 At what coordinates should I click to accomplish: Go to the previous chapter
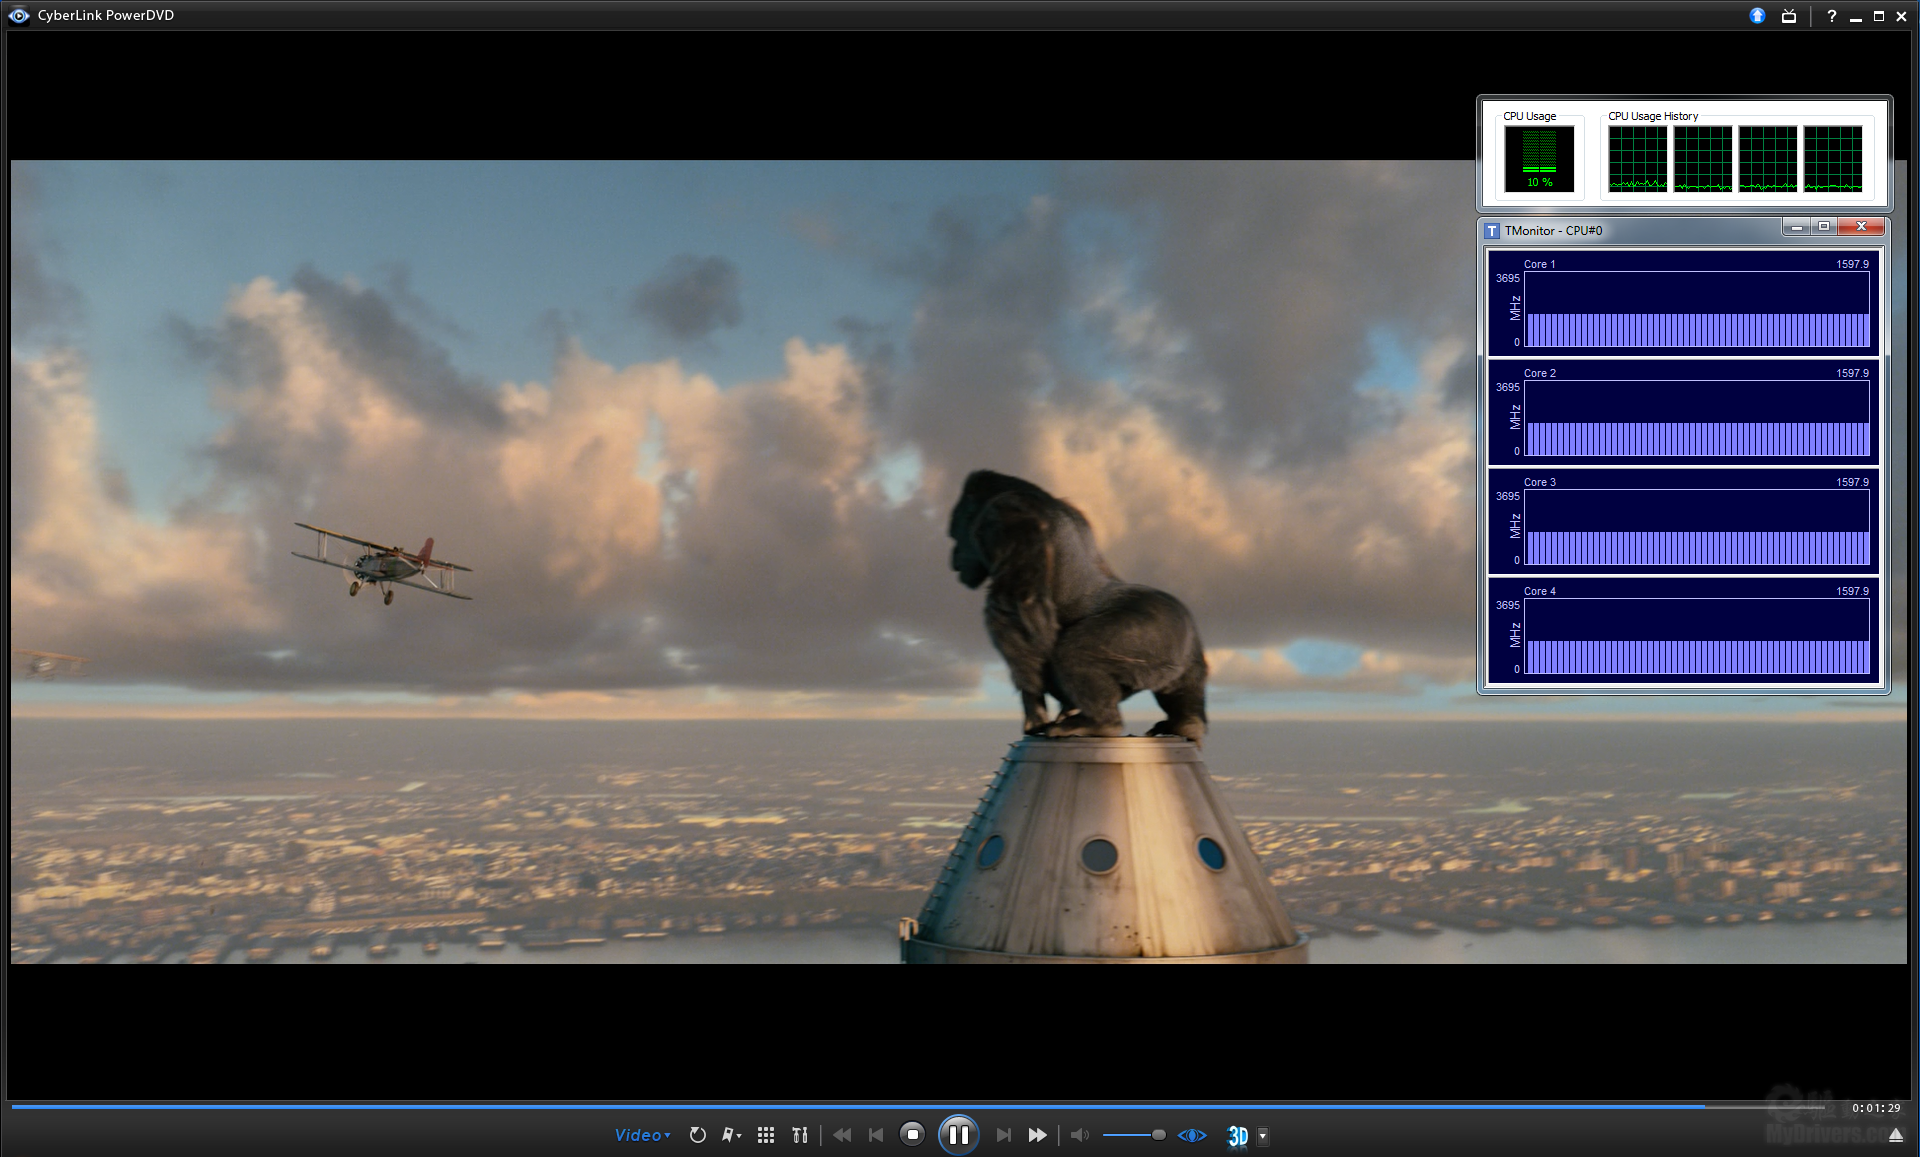[876, 1135]
